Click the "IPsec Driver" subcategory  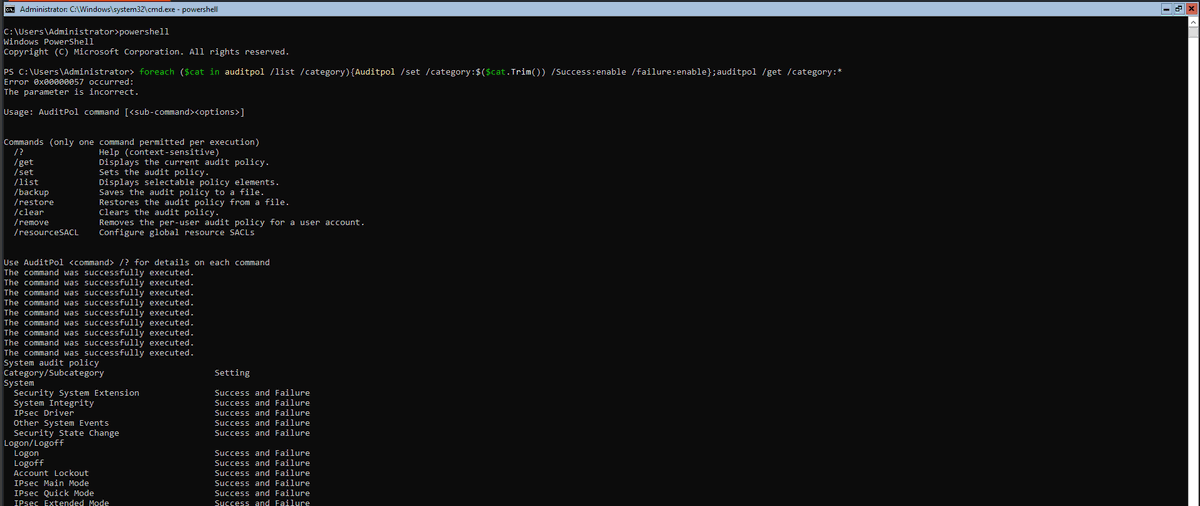[x=44, y=412]
